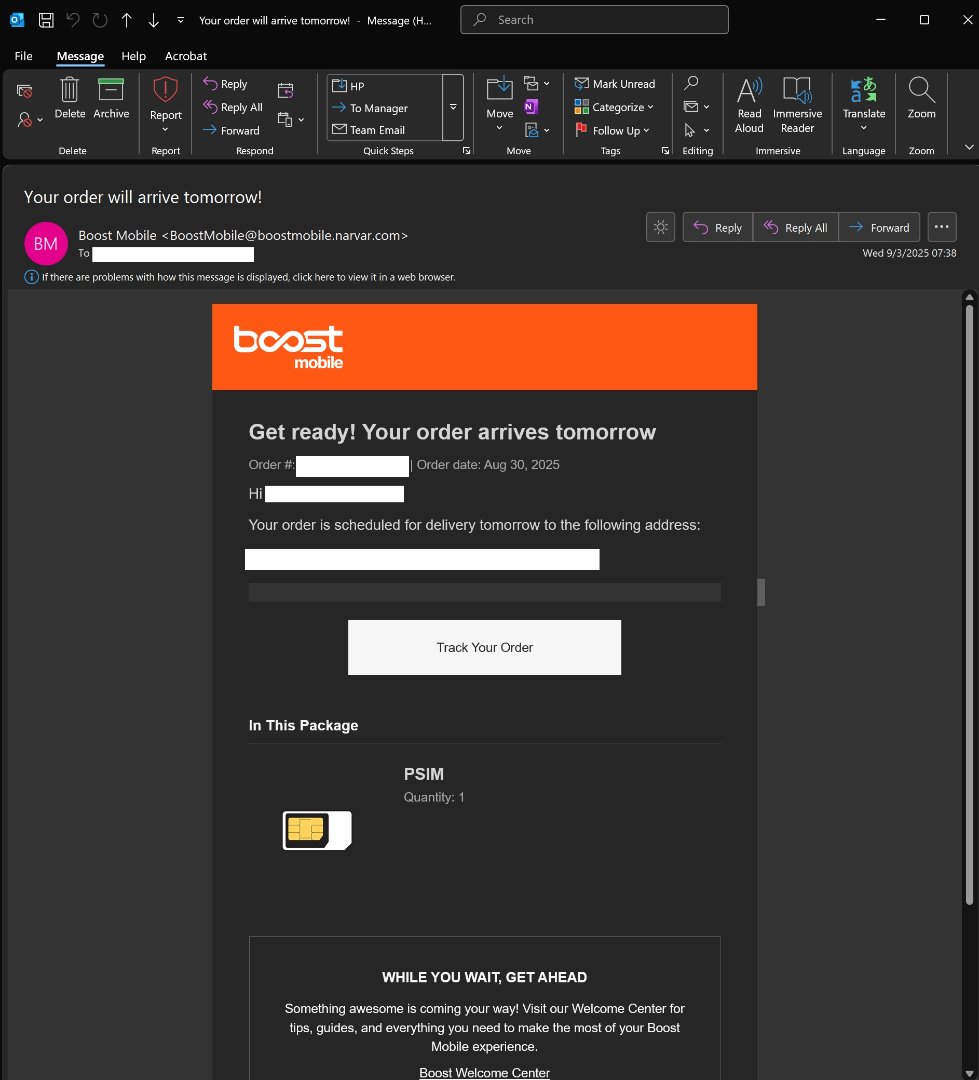
Task: Click Forward in the message header
Action: [878, 227]
